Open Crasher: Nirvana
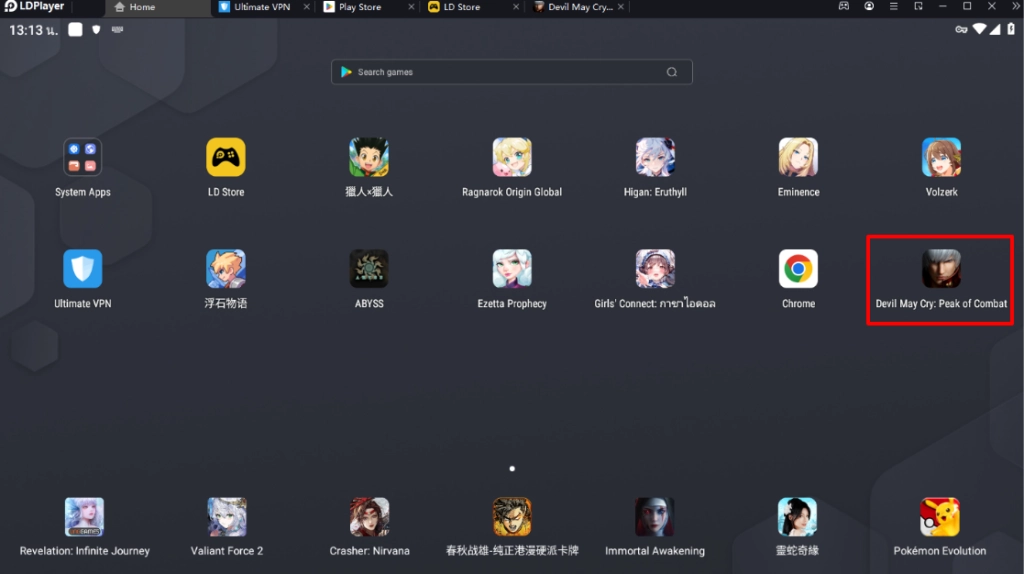Image resolution: width=1024 pixels, height=574 pixels. point(369,517)
